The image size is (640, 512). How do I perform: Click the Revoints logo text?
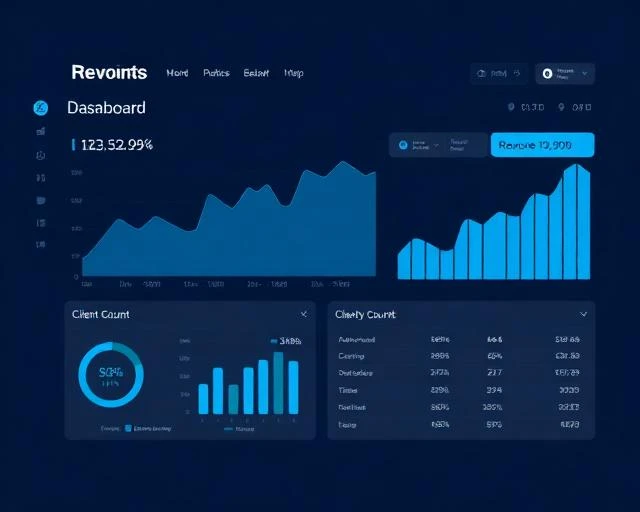point(109,72)
